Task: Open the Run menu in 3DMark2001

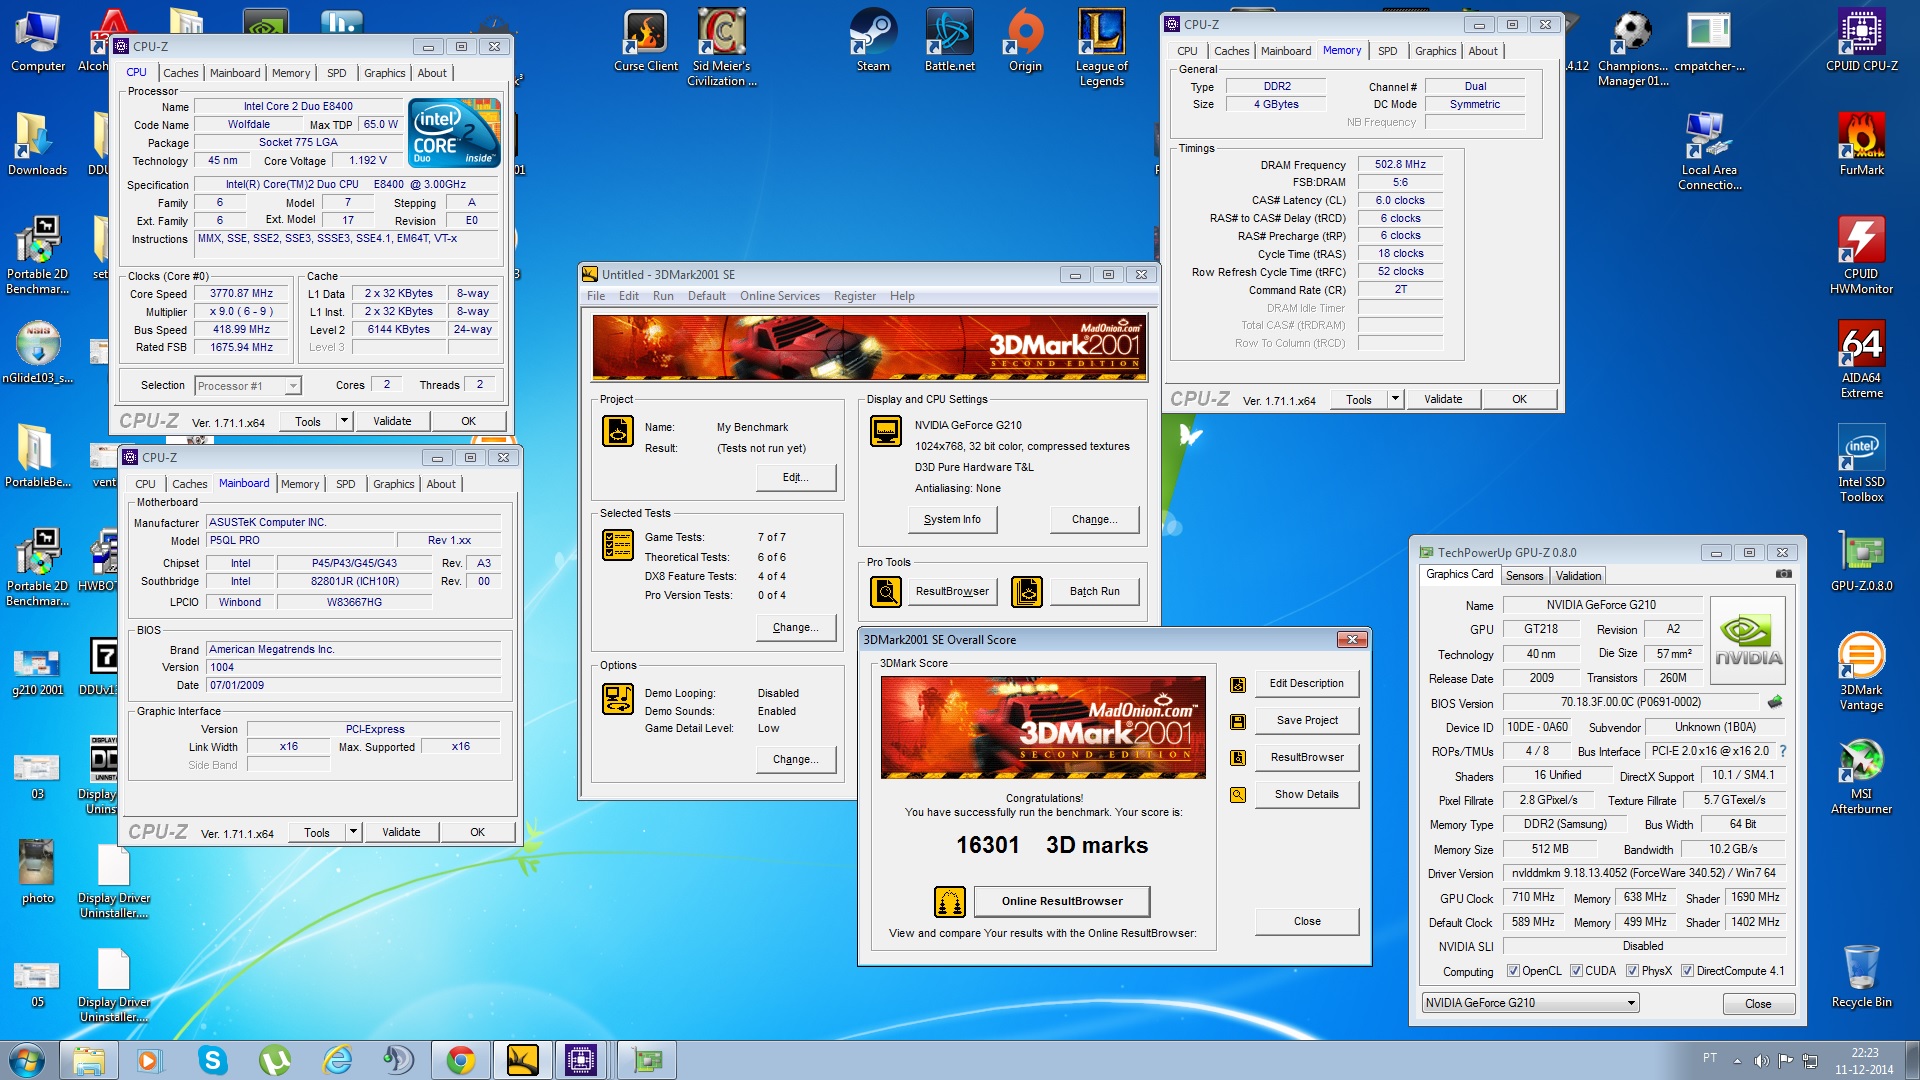Action: (x=663, y=296)
